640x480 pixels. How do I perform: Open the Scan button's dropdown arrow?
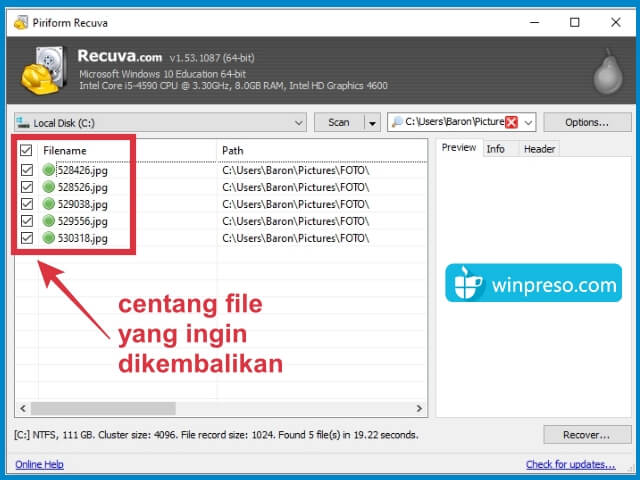372,122
